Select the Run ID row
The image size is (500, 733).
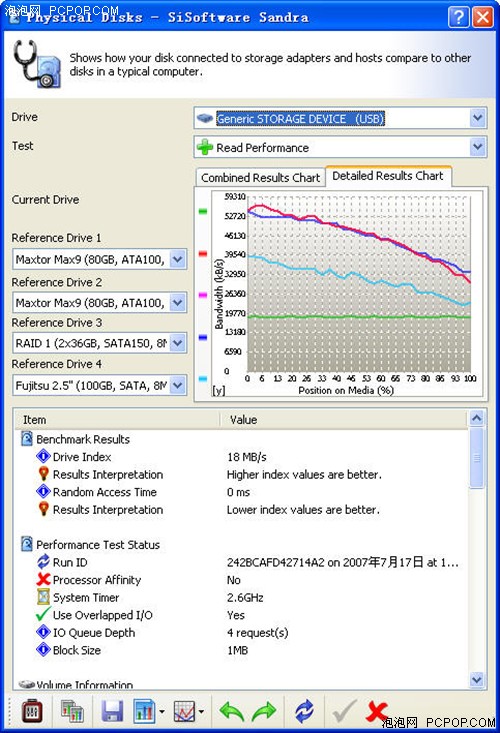pyautogui.click(x=241, y=562)
